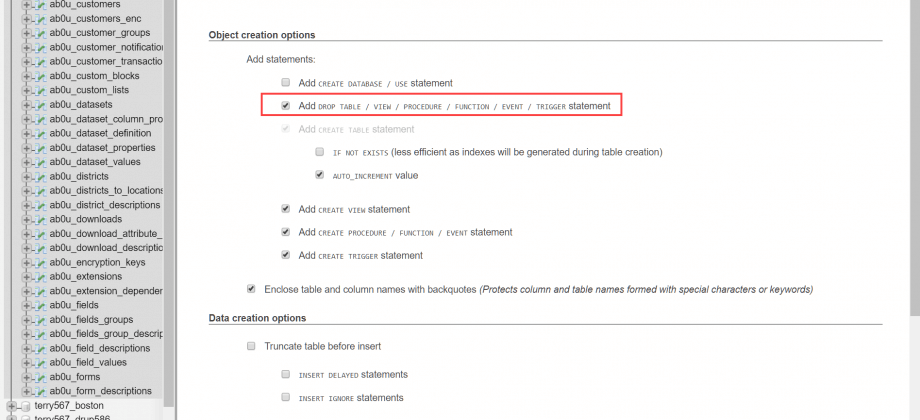Select the ab0u_dataset_values table
This screenshot has width=920, height=420.
pyautogui.click(x=95, y=162)
